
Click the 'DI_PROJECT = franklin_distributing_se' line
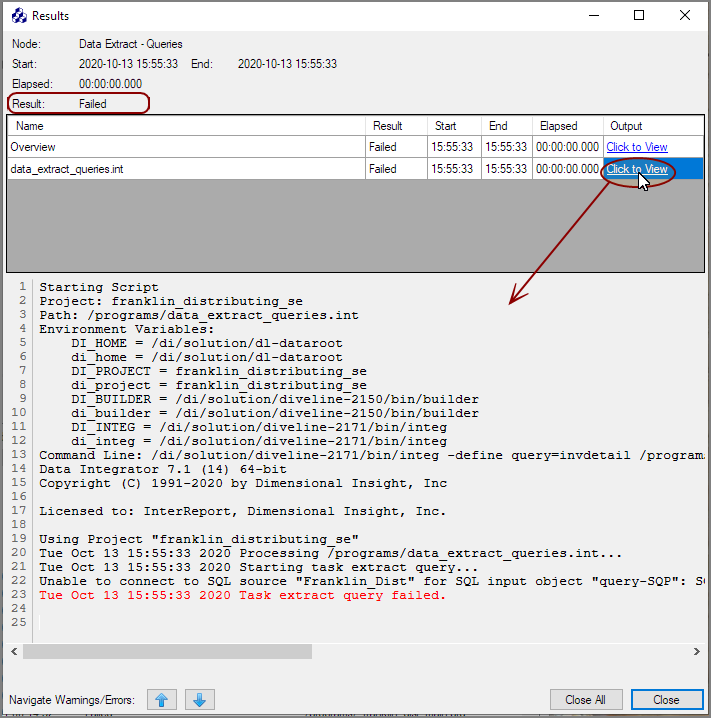coord(219,371)
